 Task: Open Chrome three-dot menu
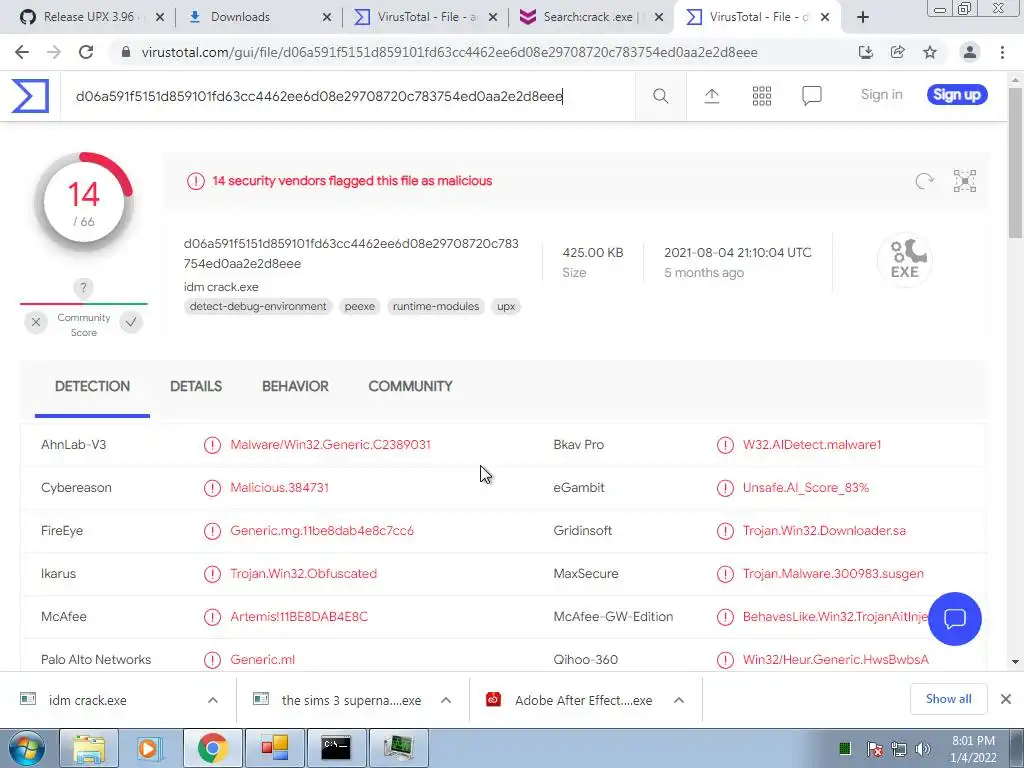1002,52
